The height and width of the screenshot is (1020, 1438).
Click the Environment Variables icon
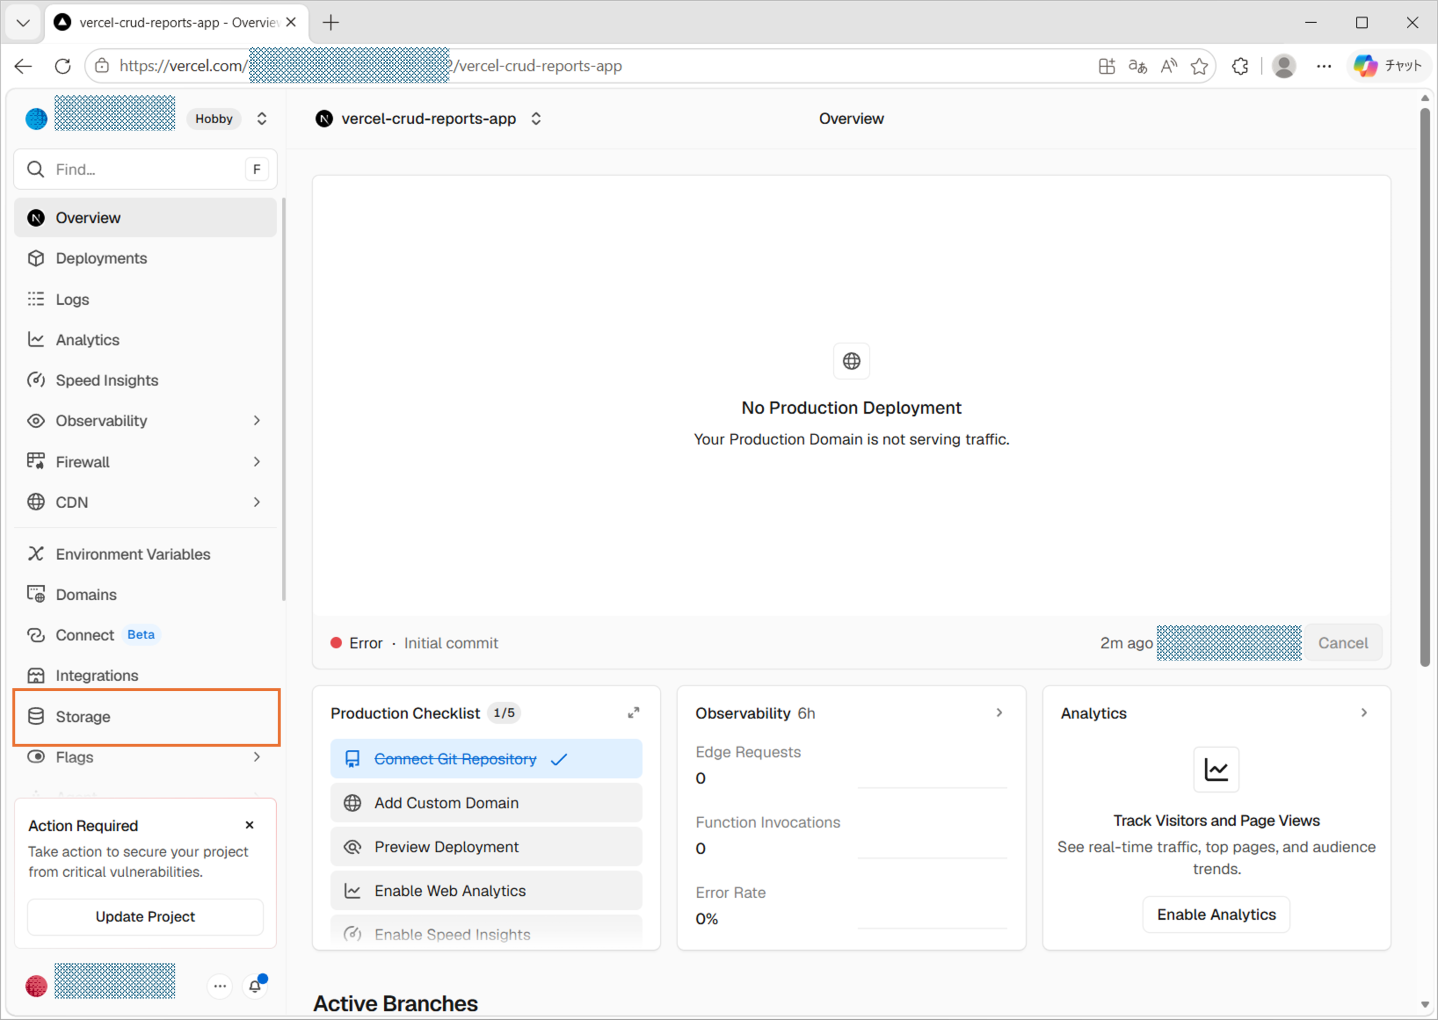coord(36,554)
